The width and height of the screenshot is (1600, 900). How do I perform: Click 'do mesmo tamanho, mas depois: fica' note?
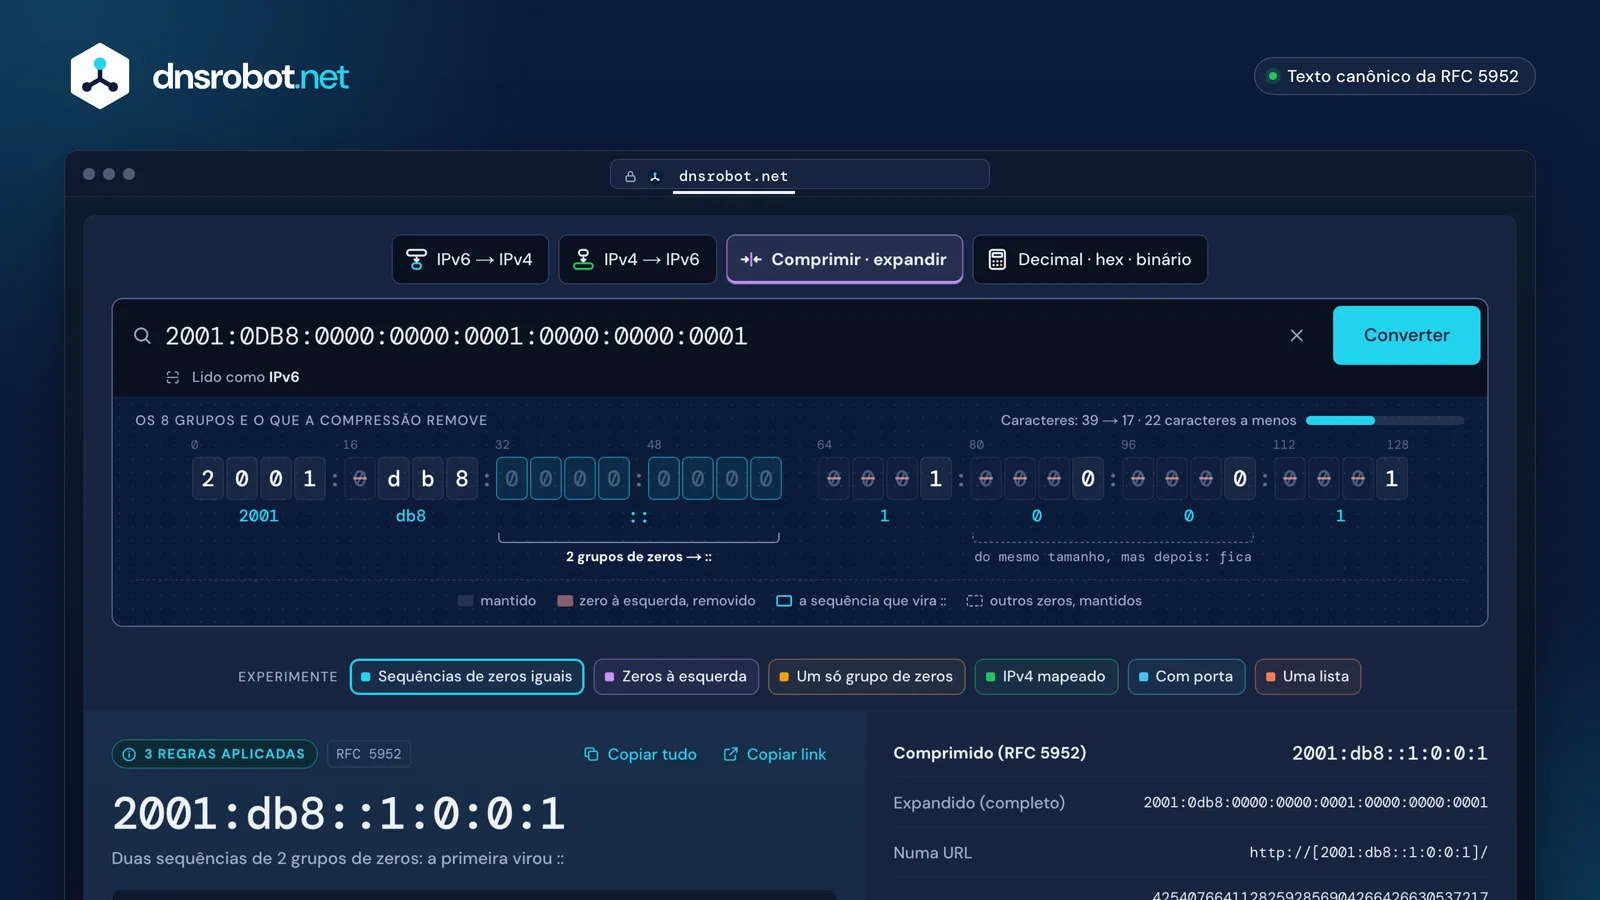1113,557
